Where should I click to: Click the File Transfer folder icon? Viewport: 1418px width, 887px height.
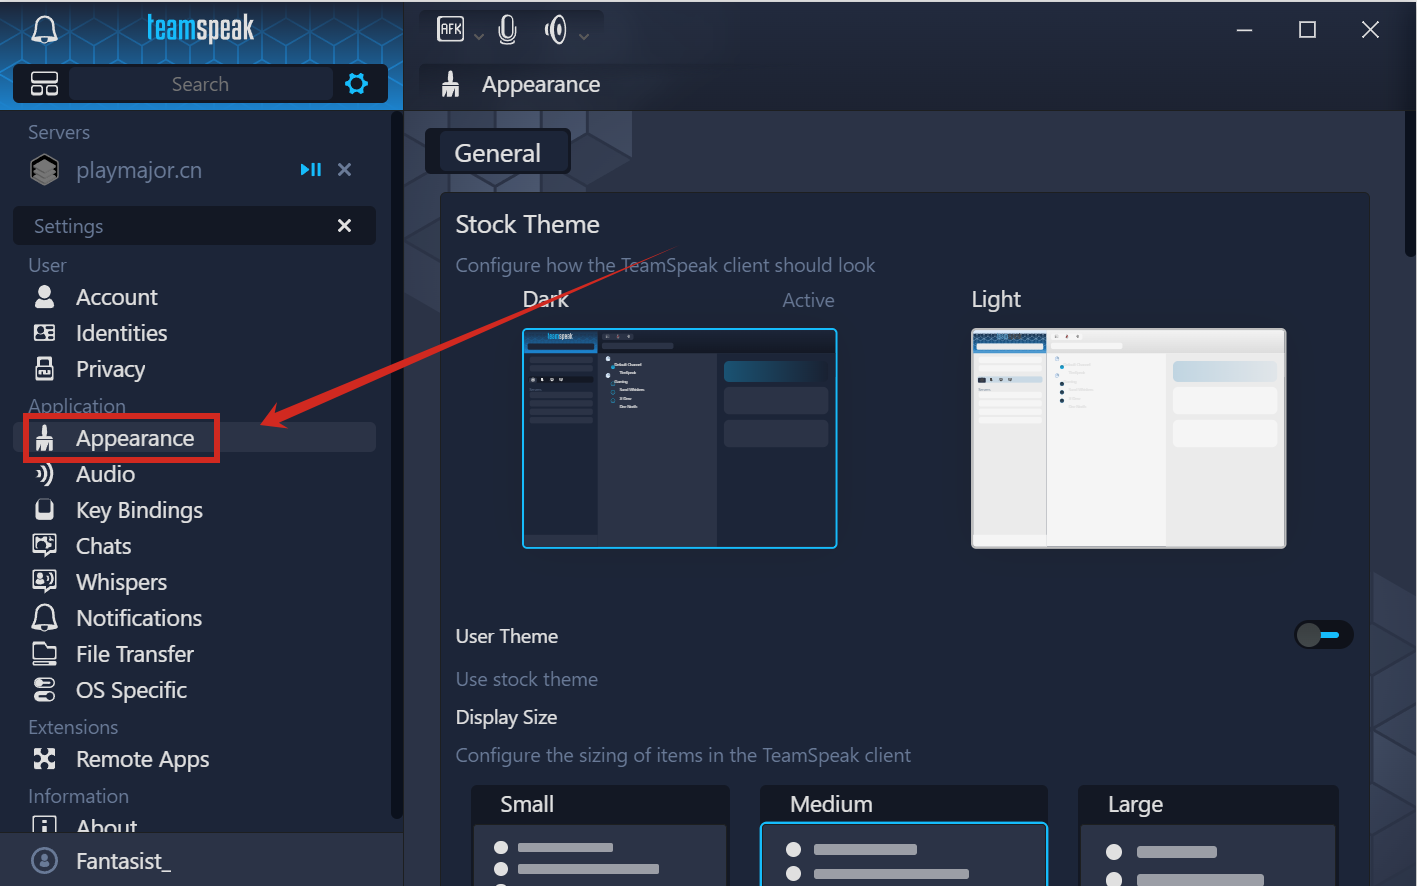[44, 654]
